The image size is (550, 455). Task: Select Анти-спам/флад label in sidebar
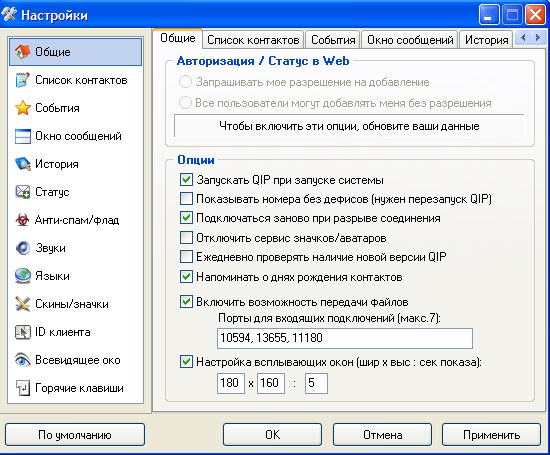click(x=77, y=220)
